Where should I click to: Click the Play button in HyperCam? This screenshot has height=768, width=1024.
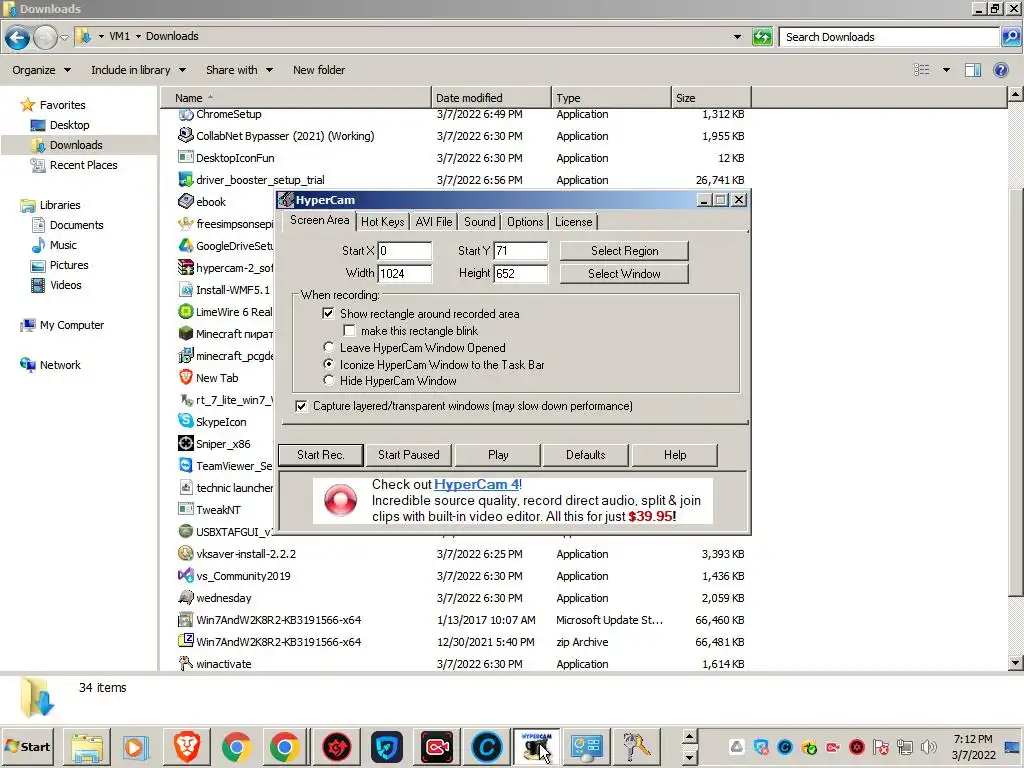pos(498,455)
